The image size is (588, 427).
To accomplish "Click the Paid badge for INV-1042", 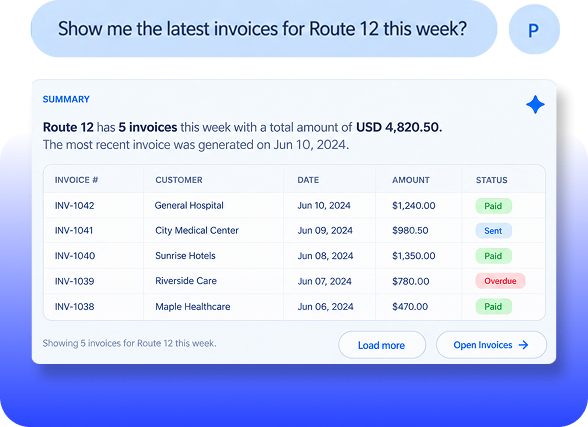I will pyautogui.click(x=494, y=206).
